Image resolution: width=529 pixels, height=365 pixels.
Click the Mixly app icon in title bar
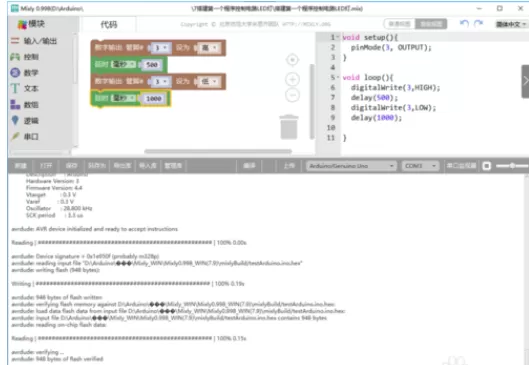(15, 8)
